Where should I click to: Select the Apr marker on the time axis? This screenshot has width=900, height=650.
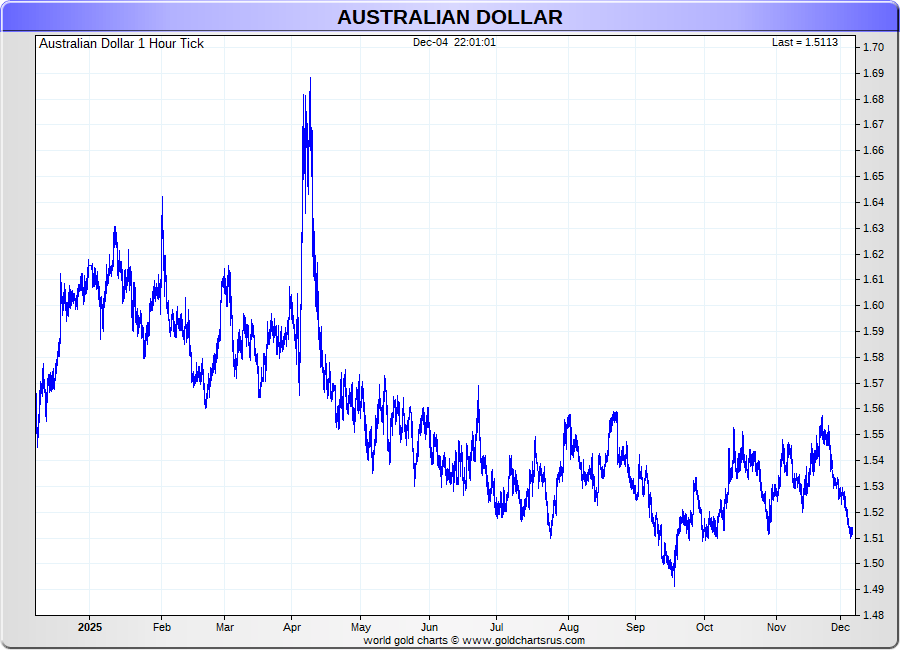coord(293,628)
